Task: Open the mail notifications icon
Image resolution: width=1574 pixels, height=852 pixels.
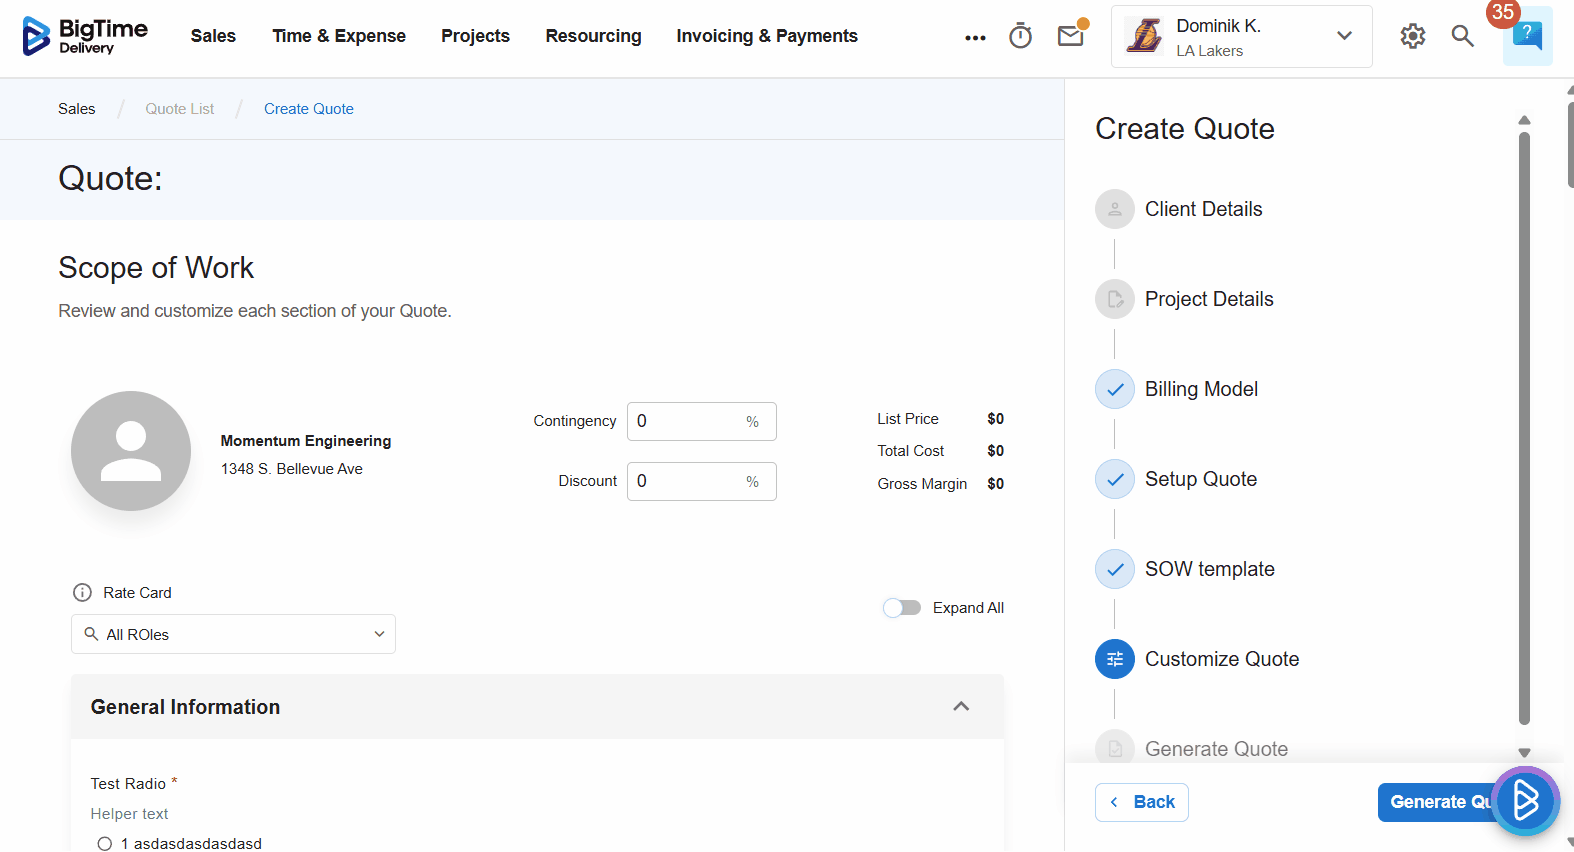Action: (1071, 36)
